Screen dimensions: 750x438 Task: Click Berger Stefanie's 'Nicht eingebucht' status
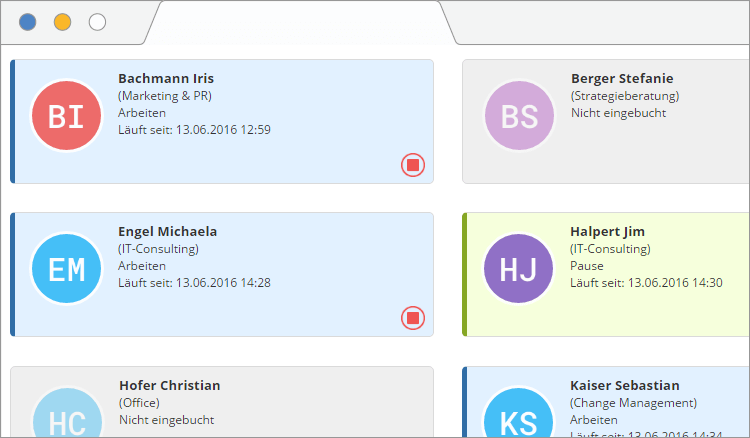618,113
